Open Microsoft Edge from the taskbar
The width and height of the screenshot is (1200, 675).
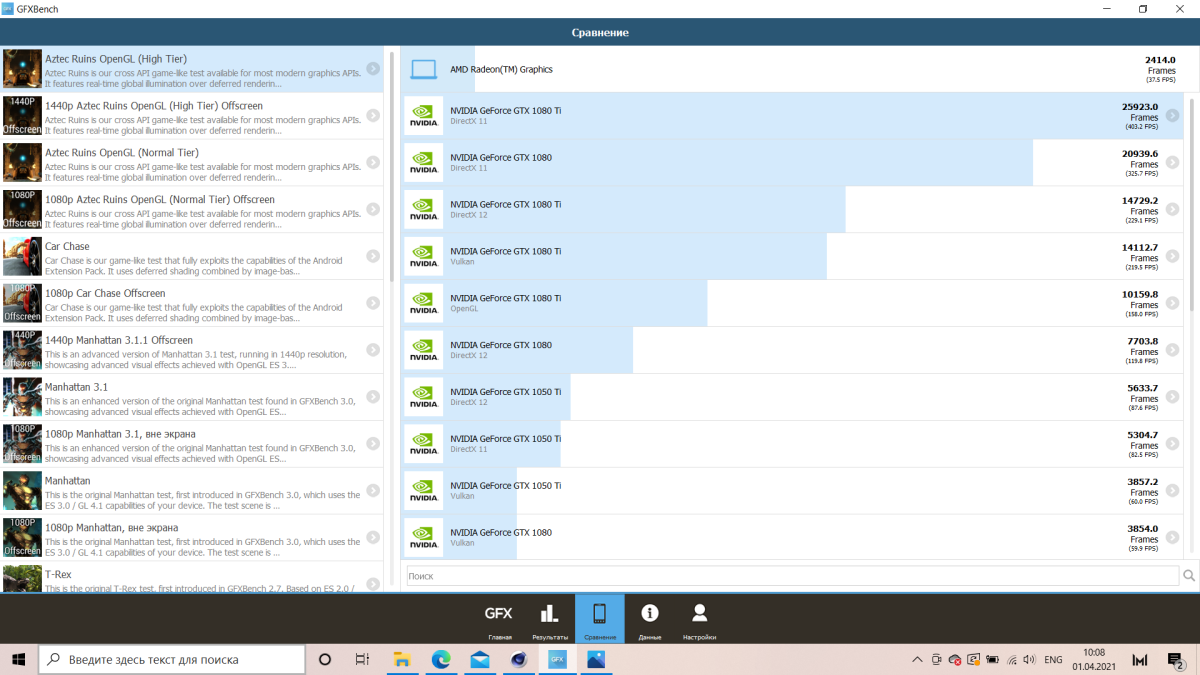pos(441,660)
